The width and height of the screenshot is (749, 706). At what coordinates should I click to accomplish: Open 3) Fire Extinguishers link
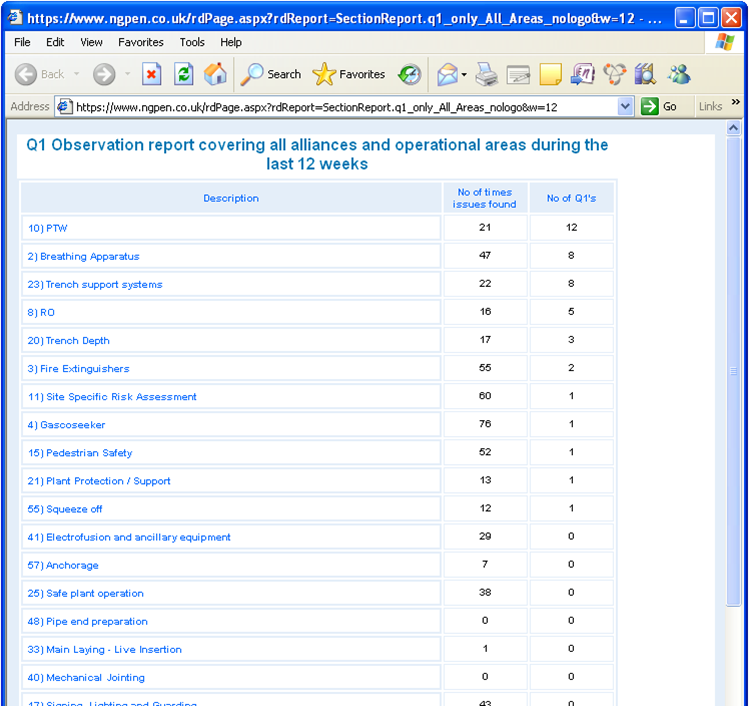[78, 369]
